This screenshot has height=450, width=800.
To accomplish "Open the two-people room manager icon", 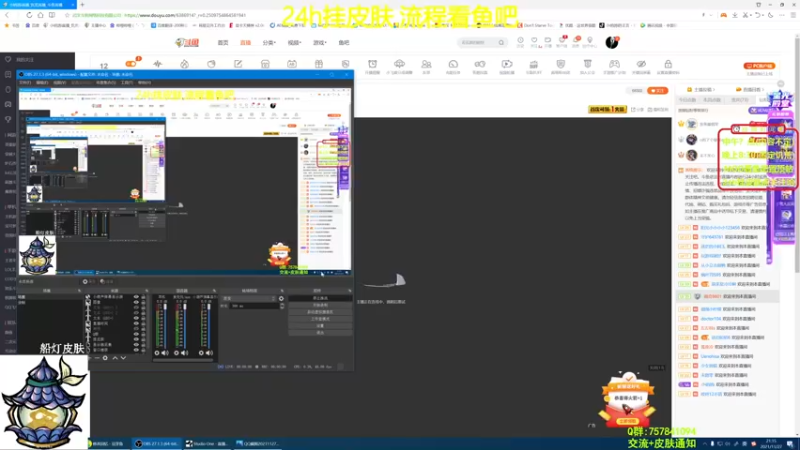I will [x=426, y=64].
